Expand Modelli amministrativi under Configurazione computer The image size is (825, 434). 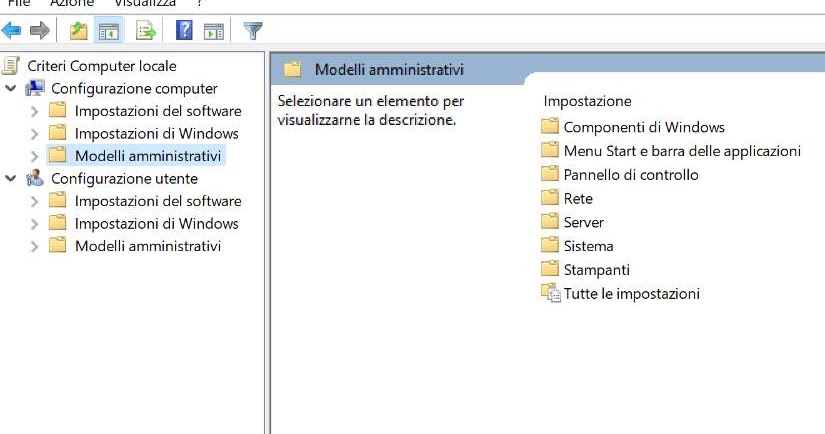(x=35, y=156)
